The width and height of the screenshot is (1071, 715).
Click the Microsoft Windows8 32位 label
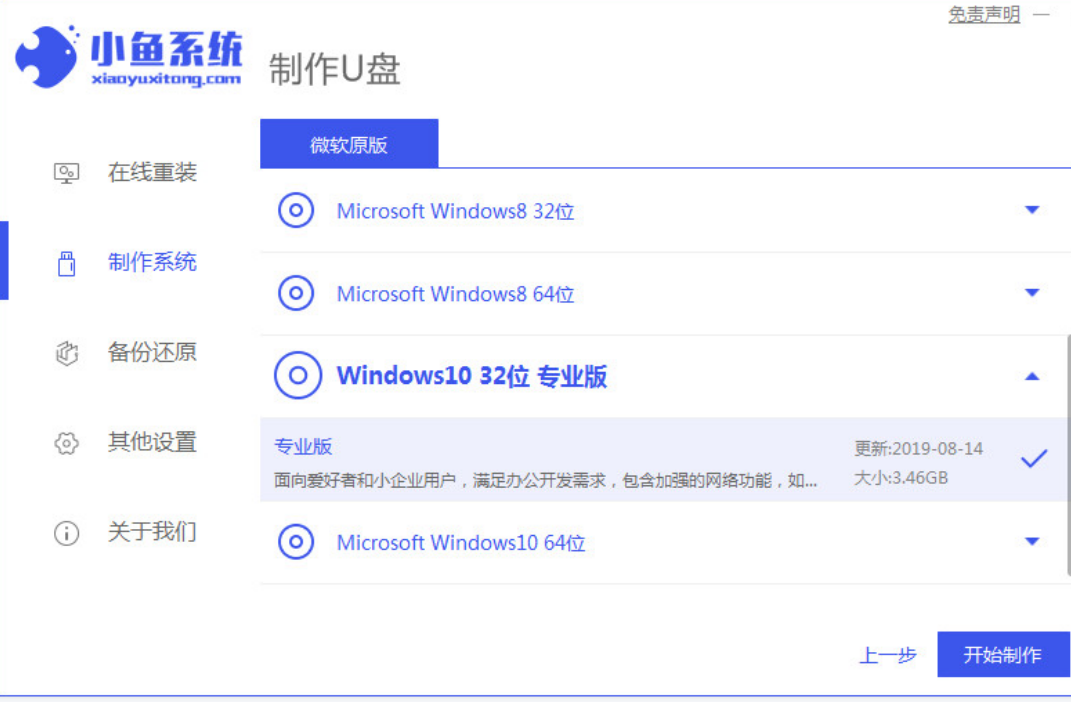pos(456,211)
